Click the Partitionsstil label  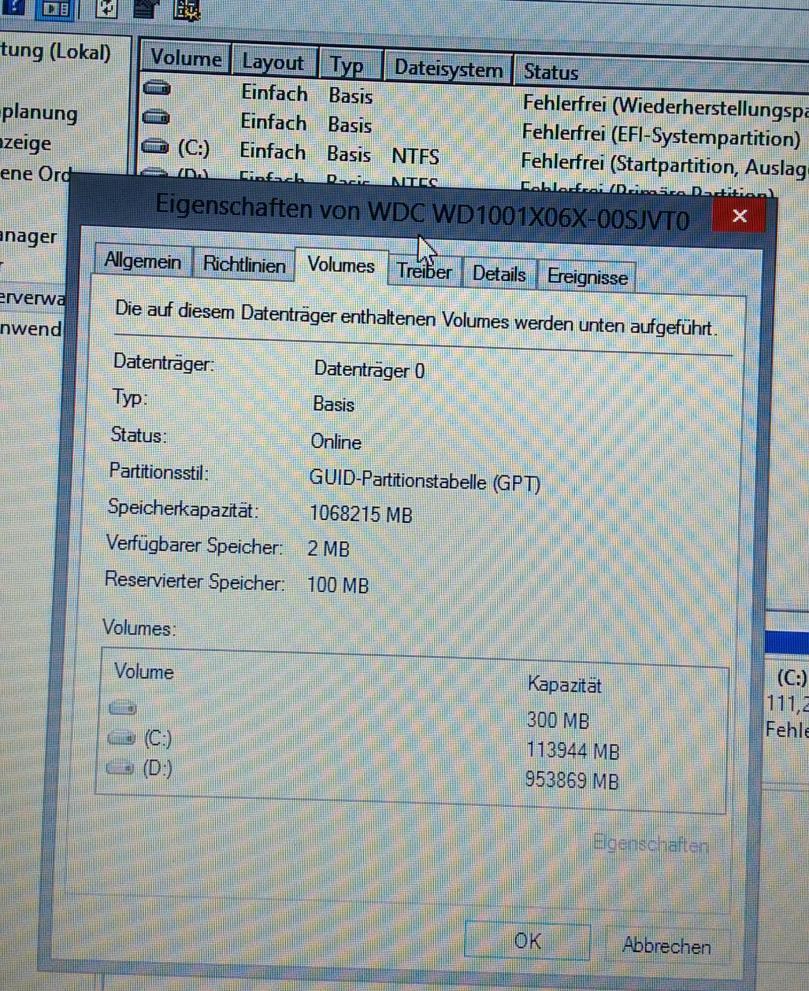(159, 471)
